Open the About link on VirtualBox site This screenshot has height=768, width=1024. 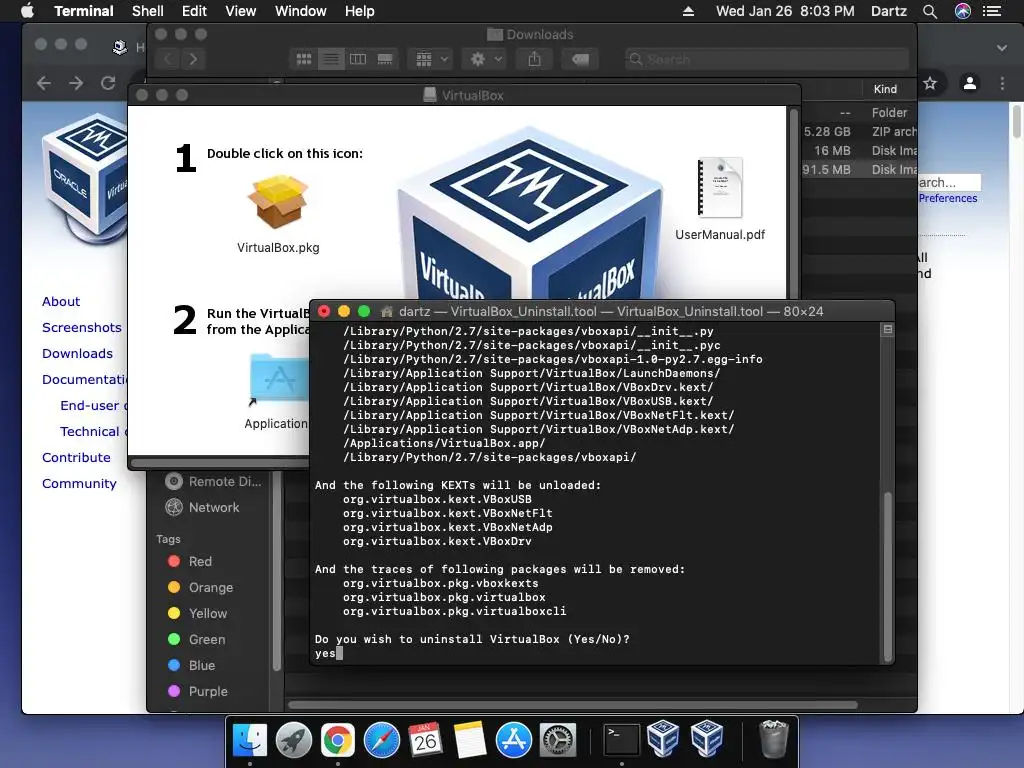click(61, 302)
